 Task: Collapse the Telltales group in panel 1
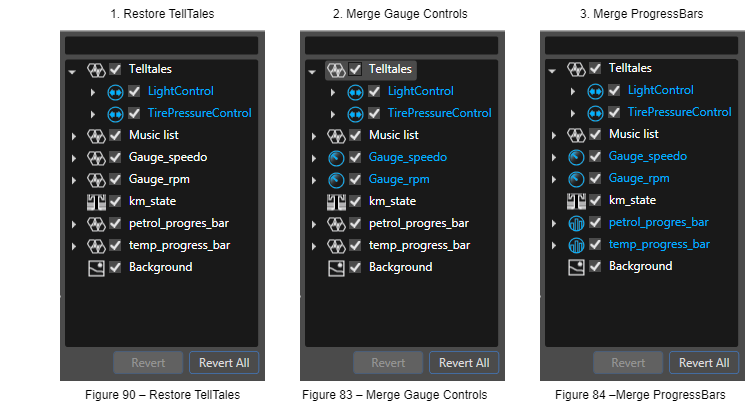click(x=72, y=72)
